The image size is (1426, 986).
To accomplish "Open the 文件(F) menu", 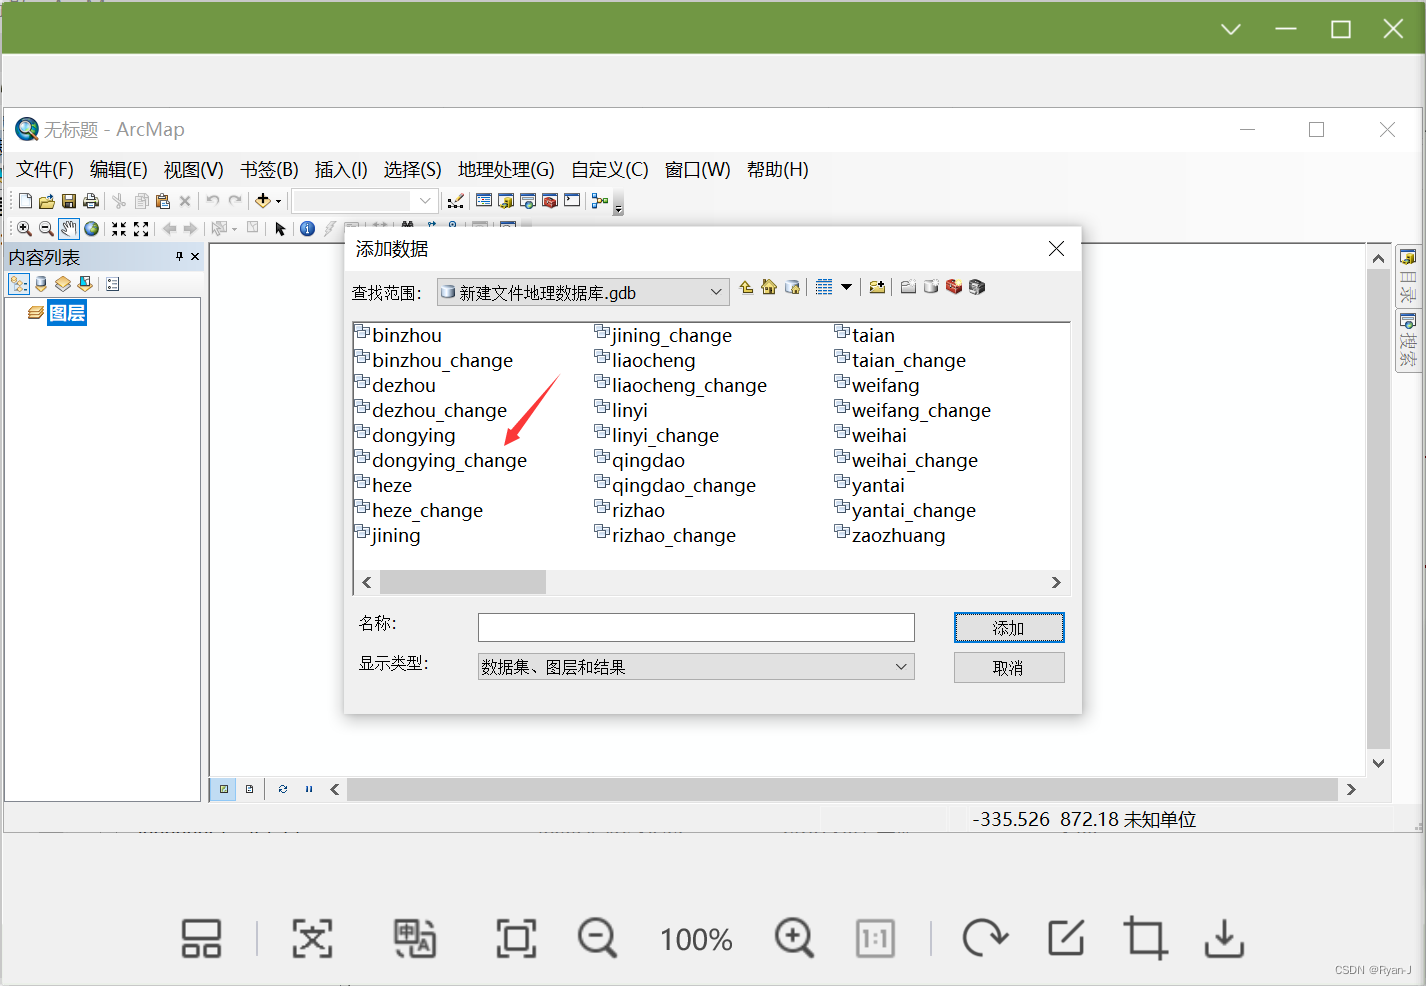I will [45, 170].
